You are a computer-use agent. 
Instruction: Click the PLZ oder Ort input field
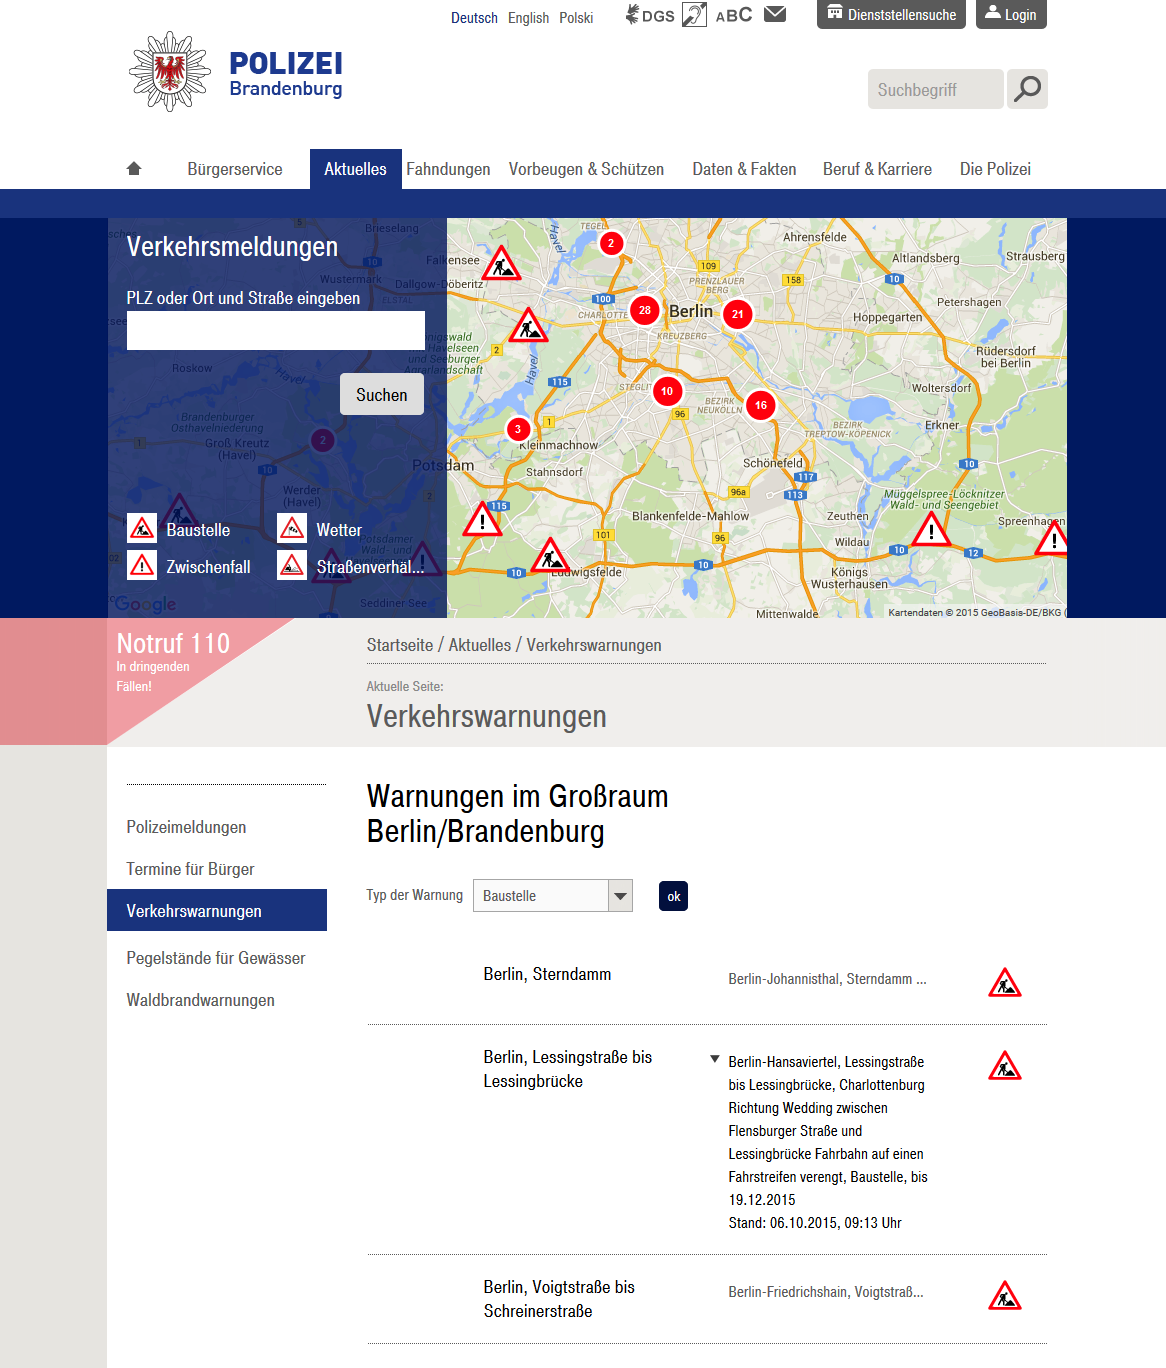(x=276, y=330)
